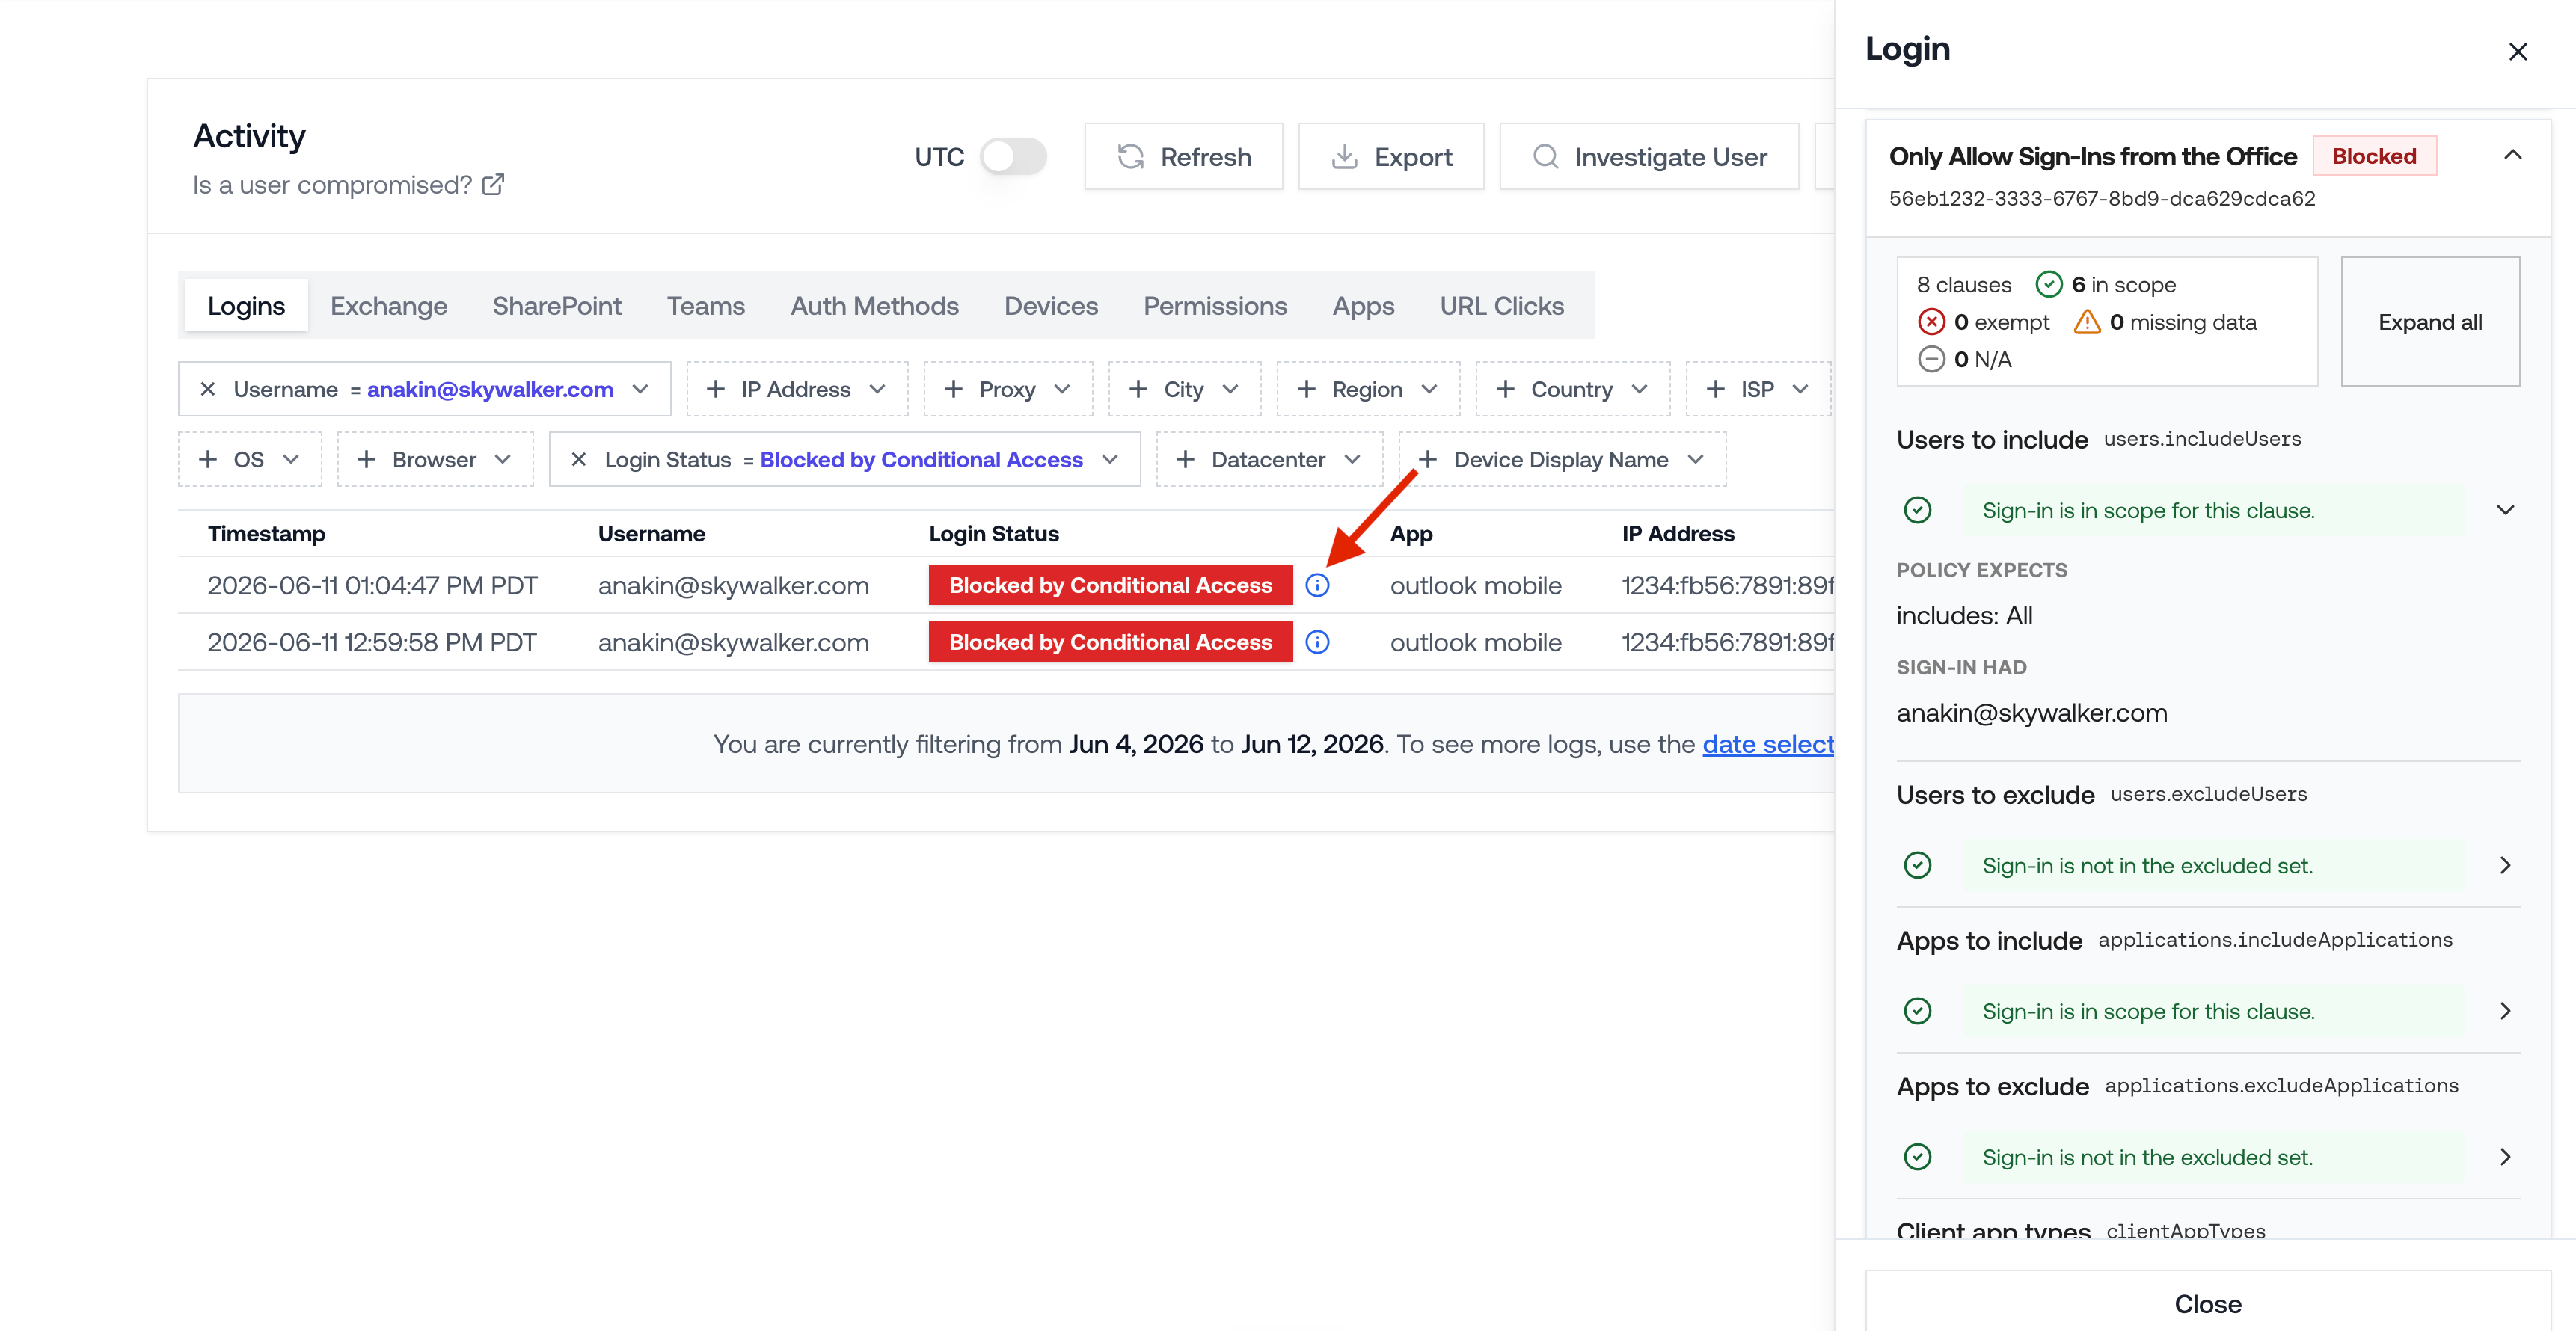Switch to the SharePoint tab
The height and width of the screenshot is (1331, 2576).
pos(557,306)
